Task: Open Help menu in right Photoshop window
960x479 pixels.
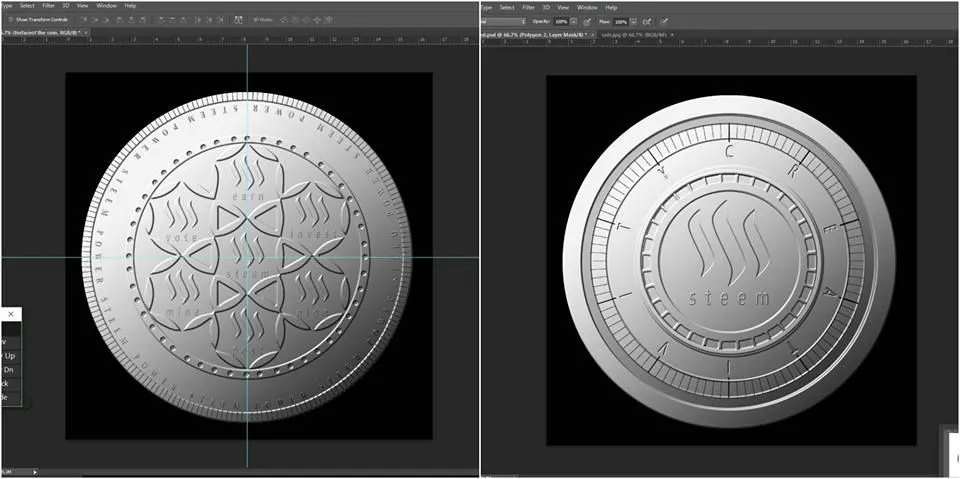Action: click(x=611, y=7)
